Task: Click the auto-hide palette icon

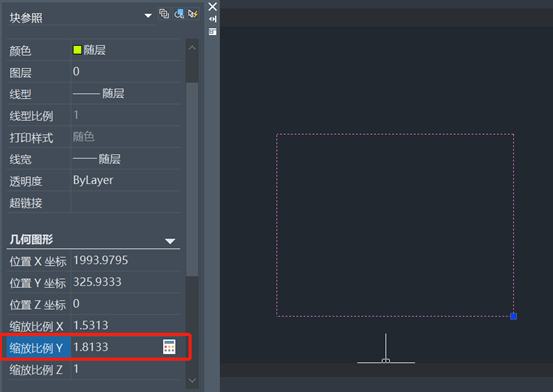Action: (x=212, y=19)
